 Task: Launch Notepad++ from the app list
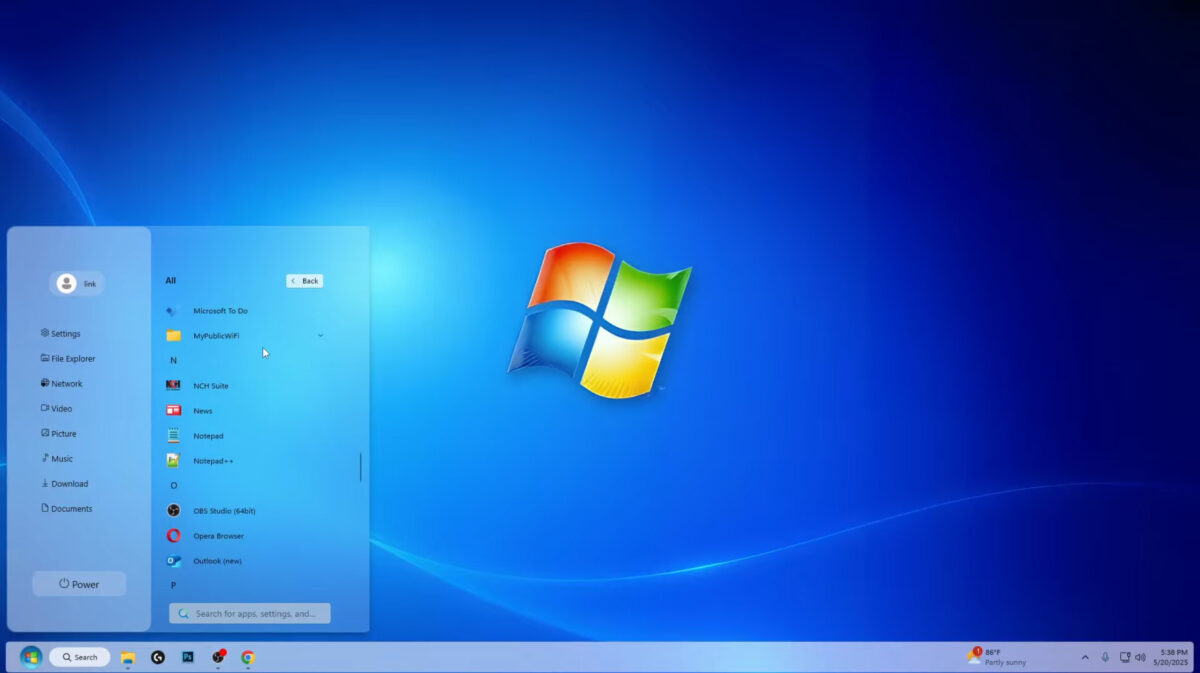click(212, 460)
